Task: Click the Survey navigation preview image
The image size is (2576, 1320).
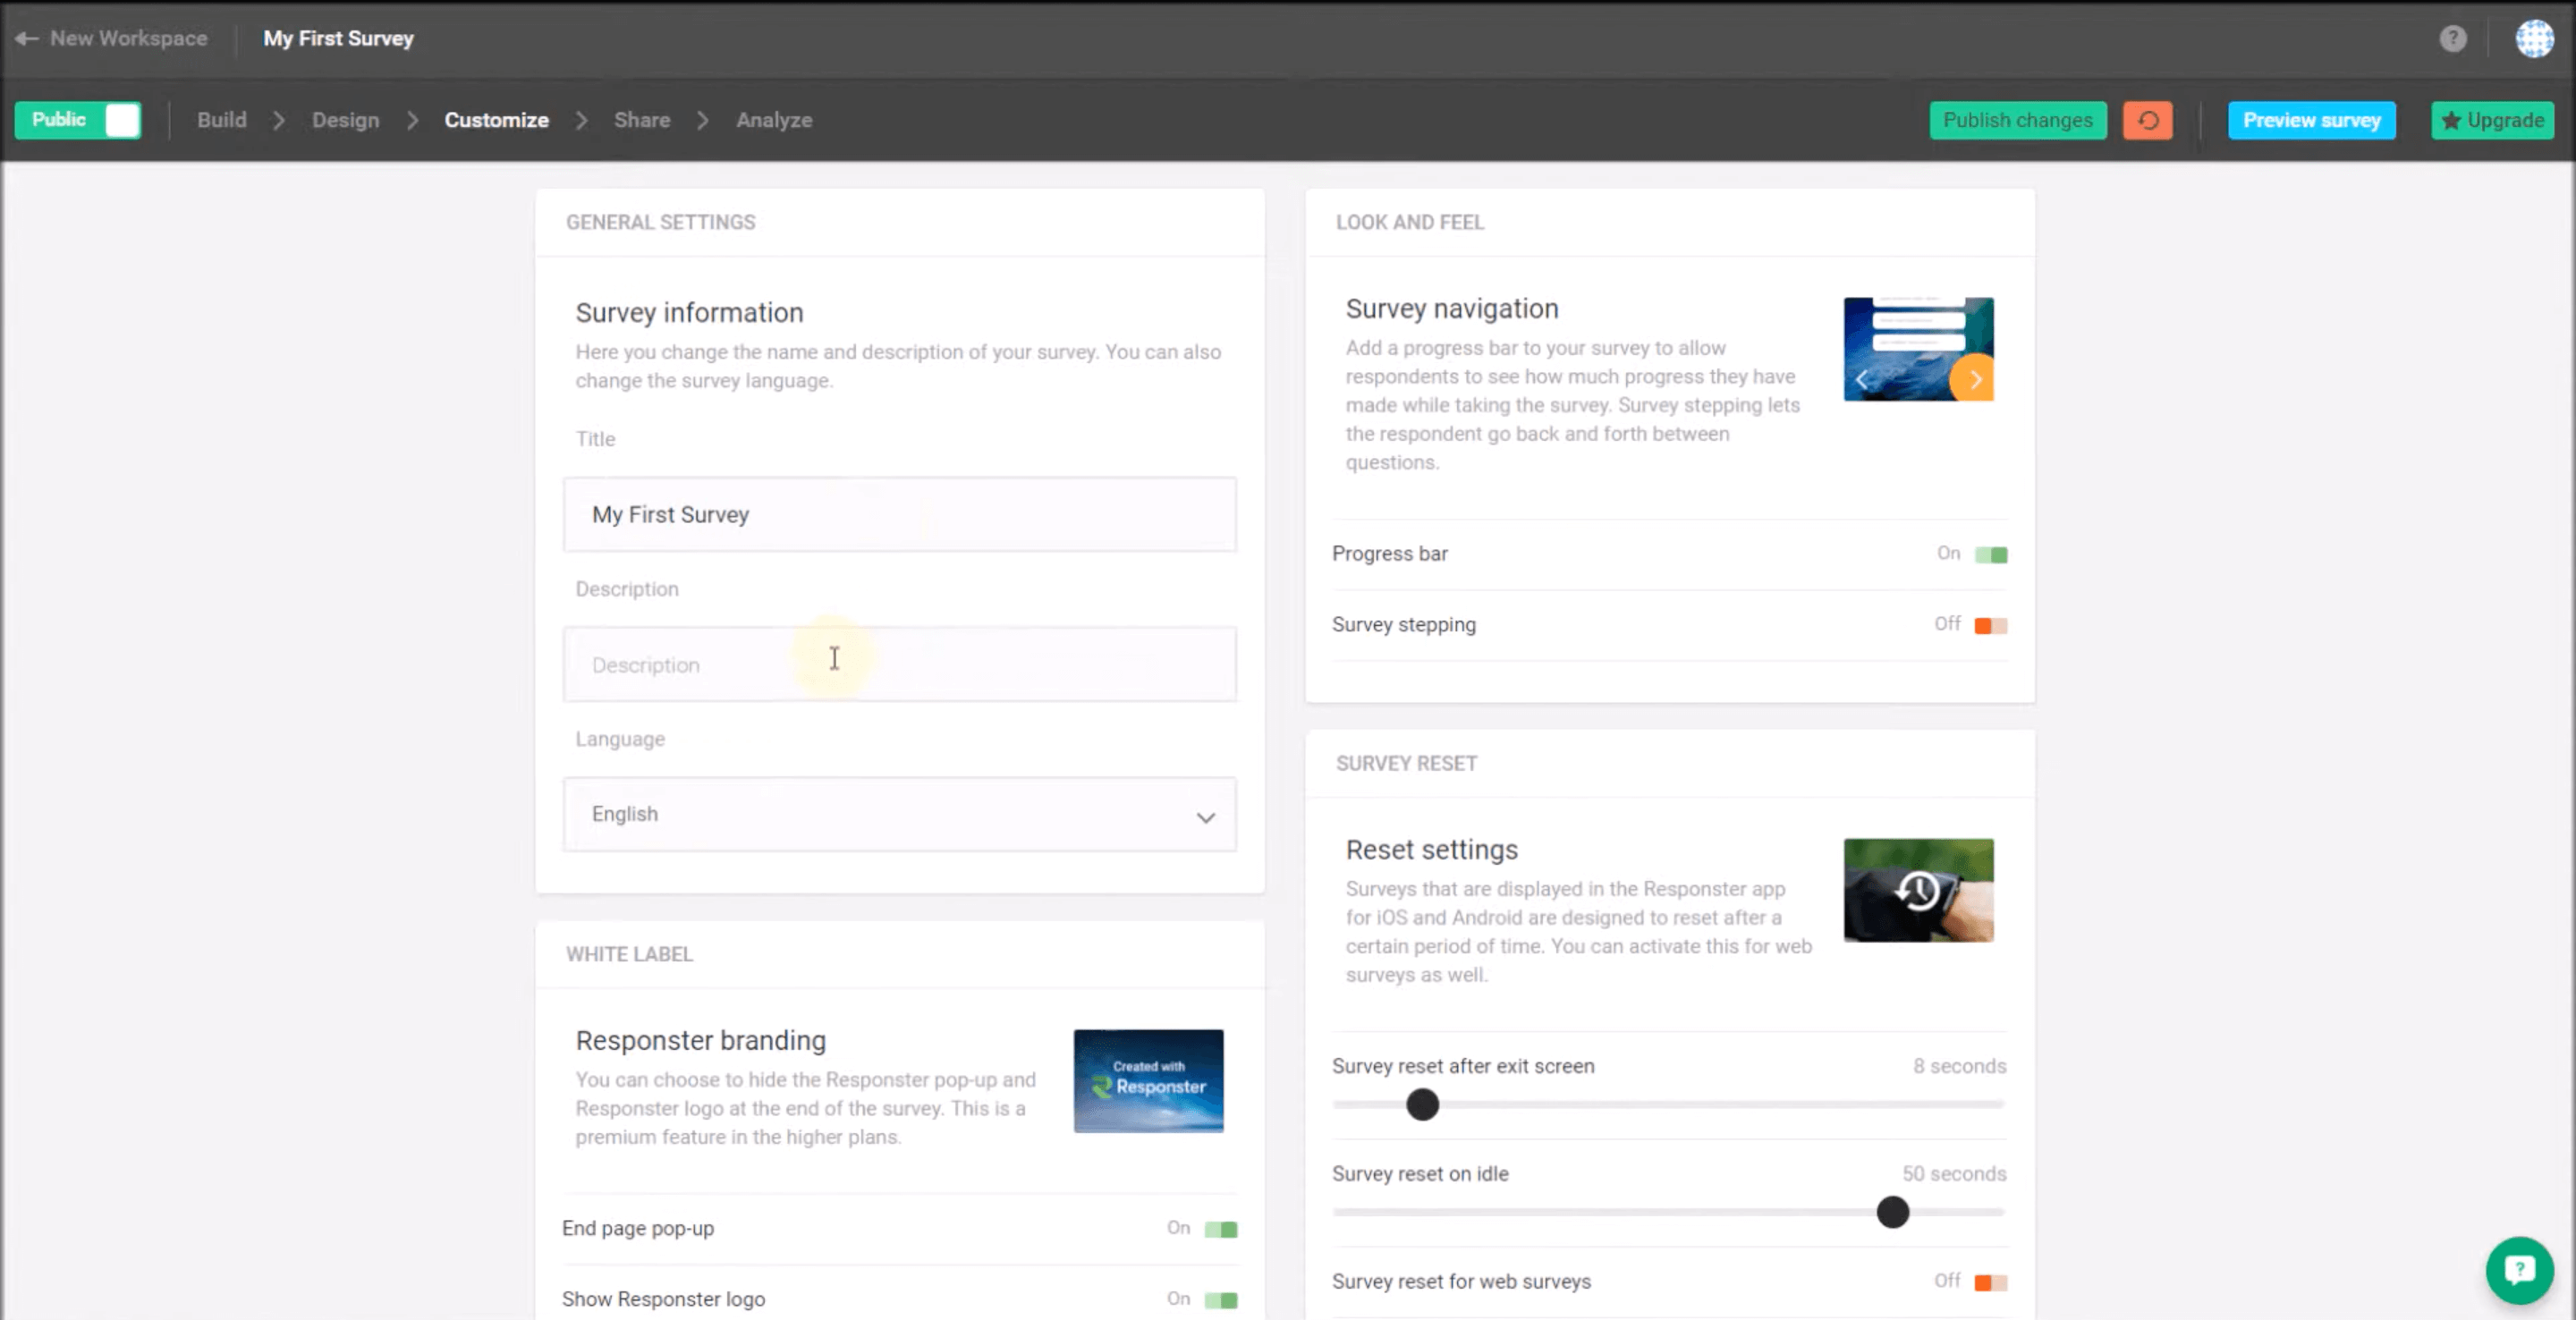Action: [1917, 349]
